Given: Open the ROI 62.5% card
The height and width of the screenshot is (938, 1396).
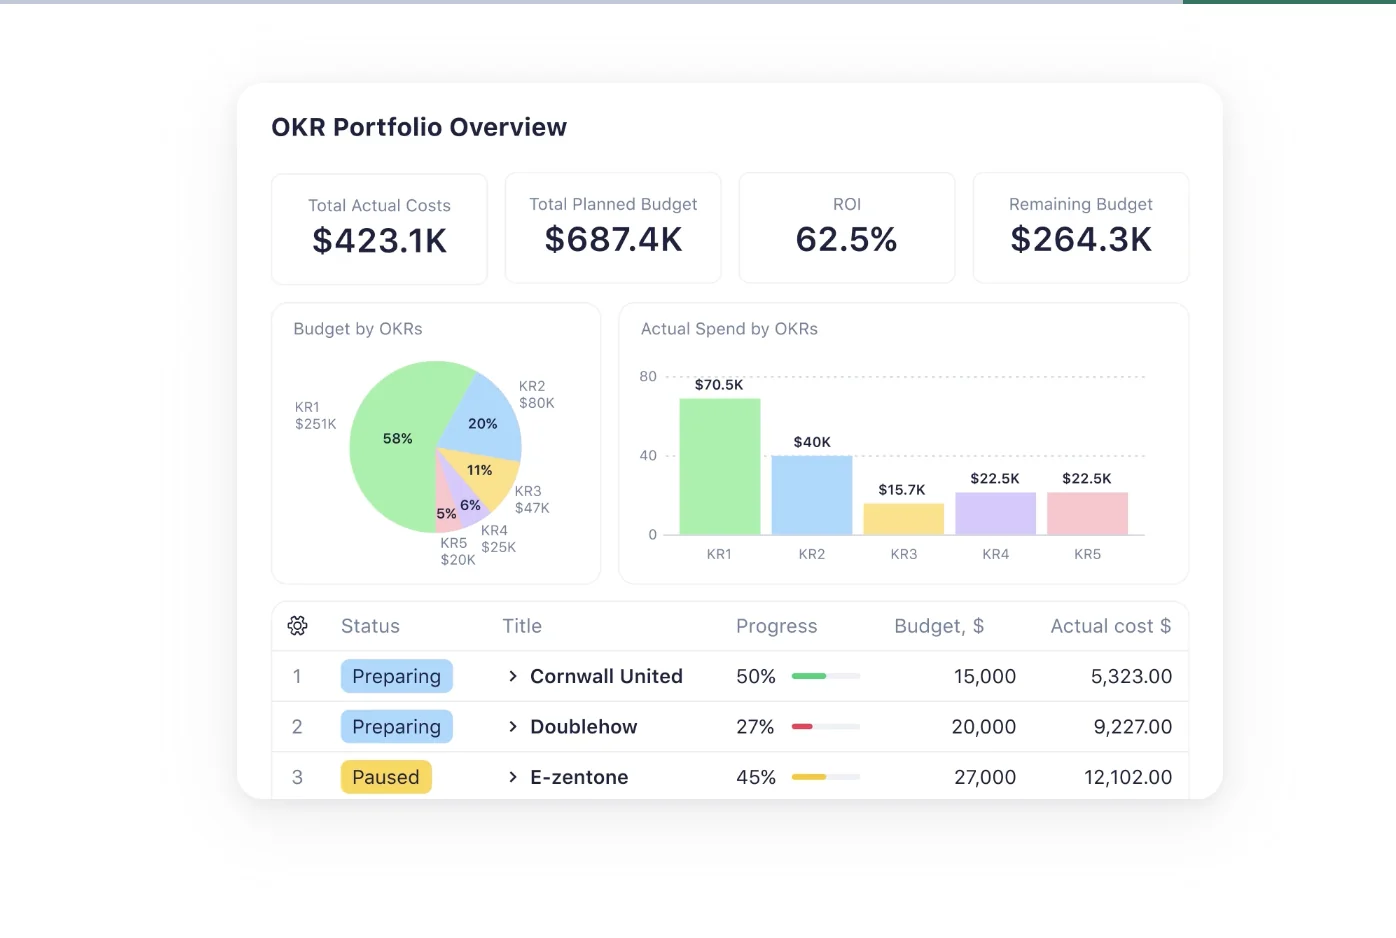Looking at the screenshot, I should click(x=847, y=228).
